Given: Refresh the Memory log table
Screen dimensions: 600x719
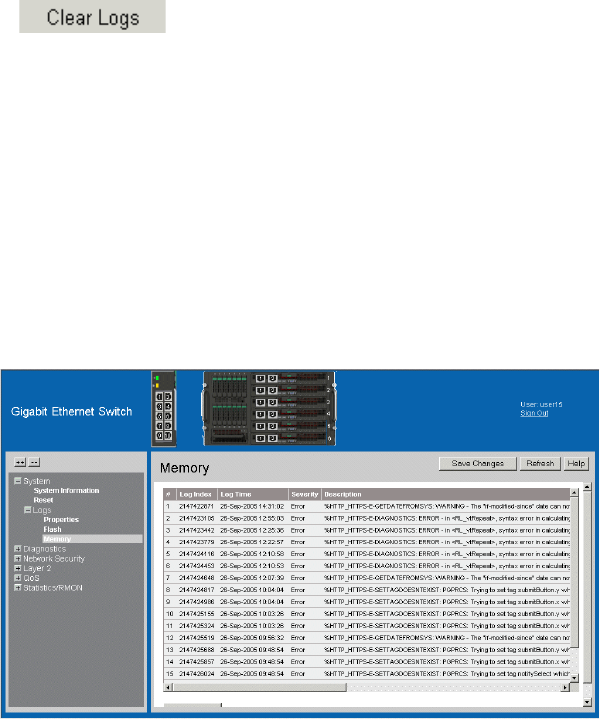Looking at the screenshot, I should point(540,464).
